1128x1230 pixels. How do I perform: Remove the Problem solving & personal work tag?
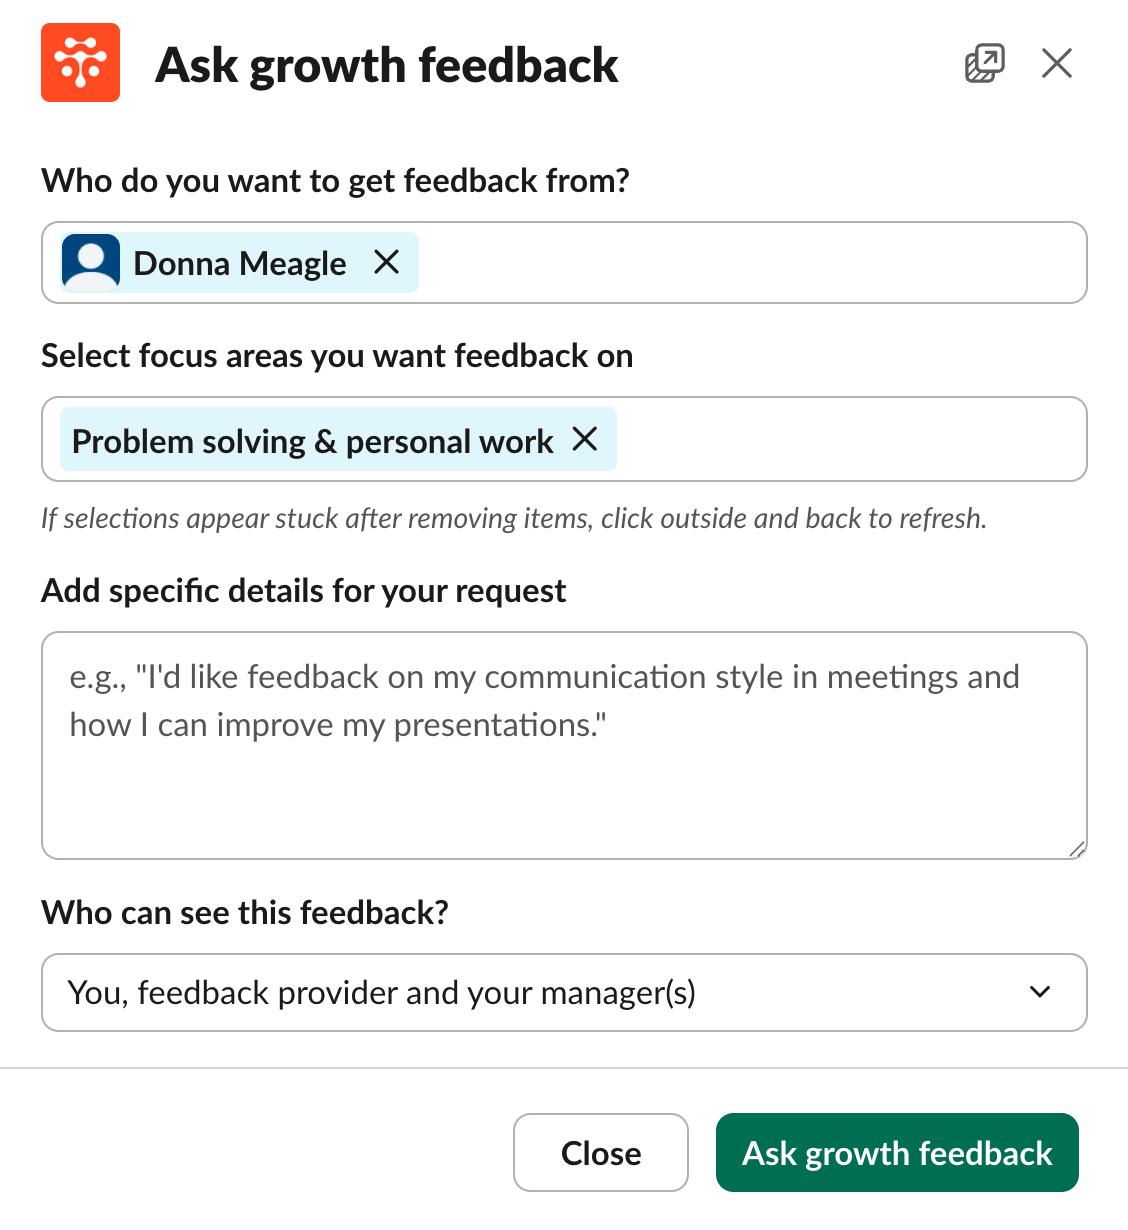[x=585, y=439]
